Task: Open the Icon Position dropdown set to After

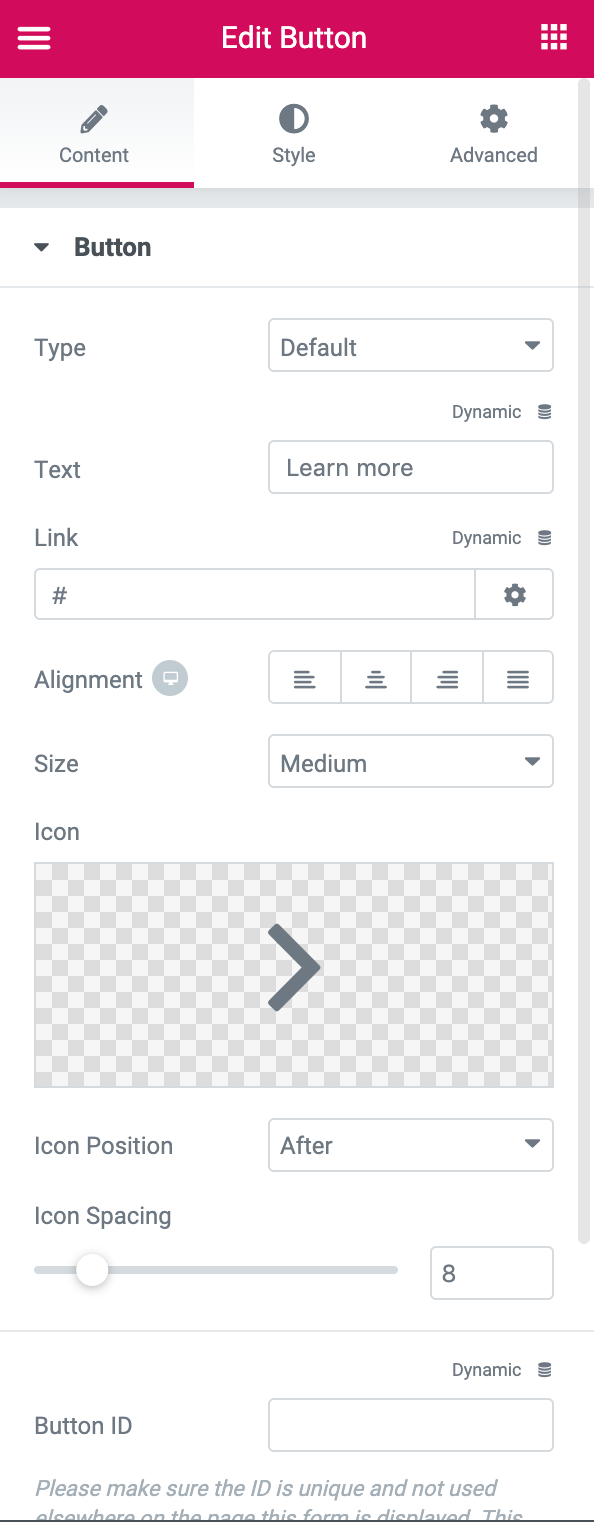Action: (x=410, y=1145)
